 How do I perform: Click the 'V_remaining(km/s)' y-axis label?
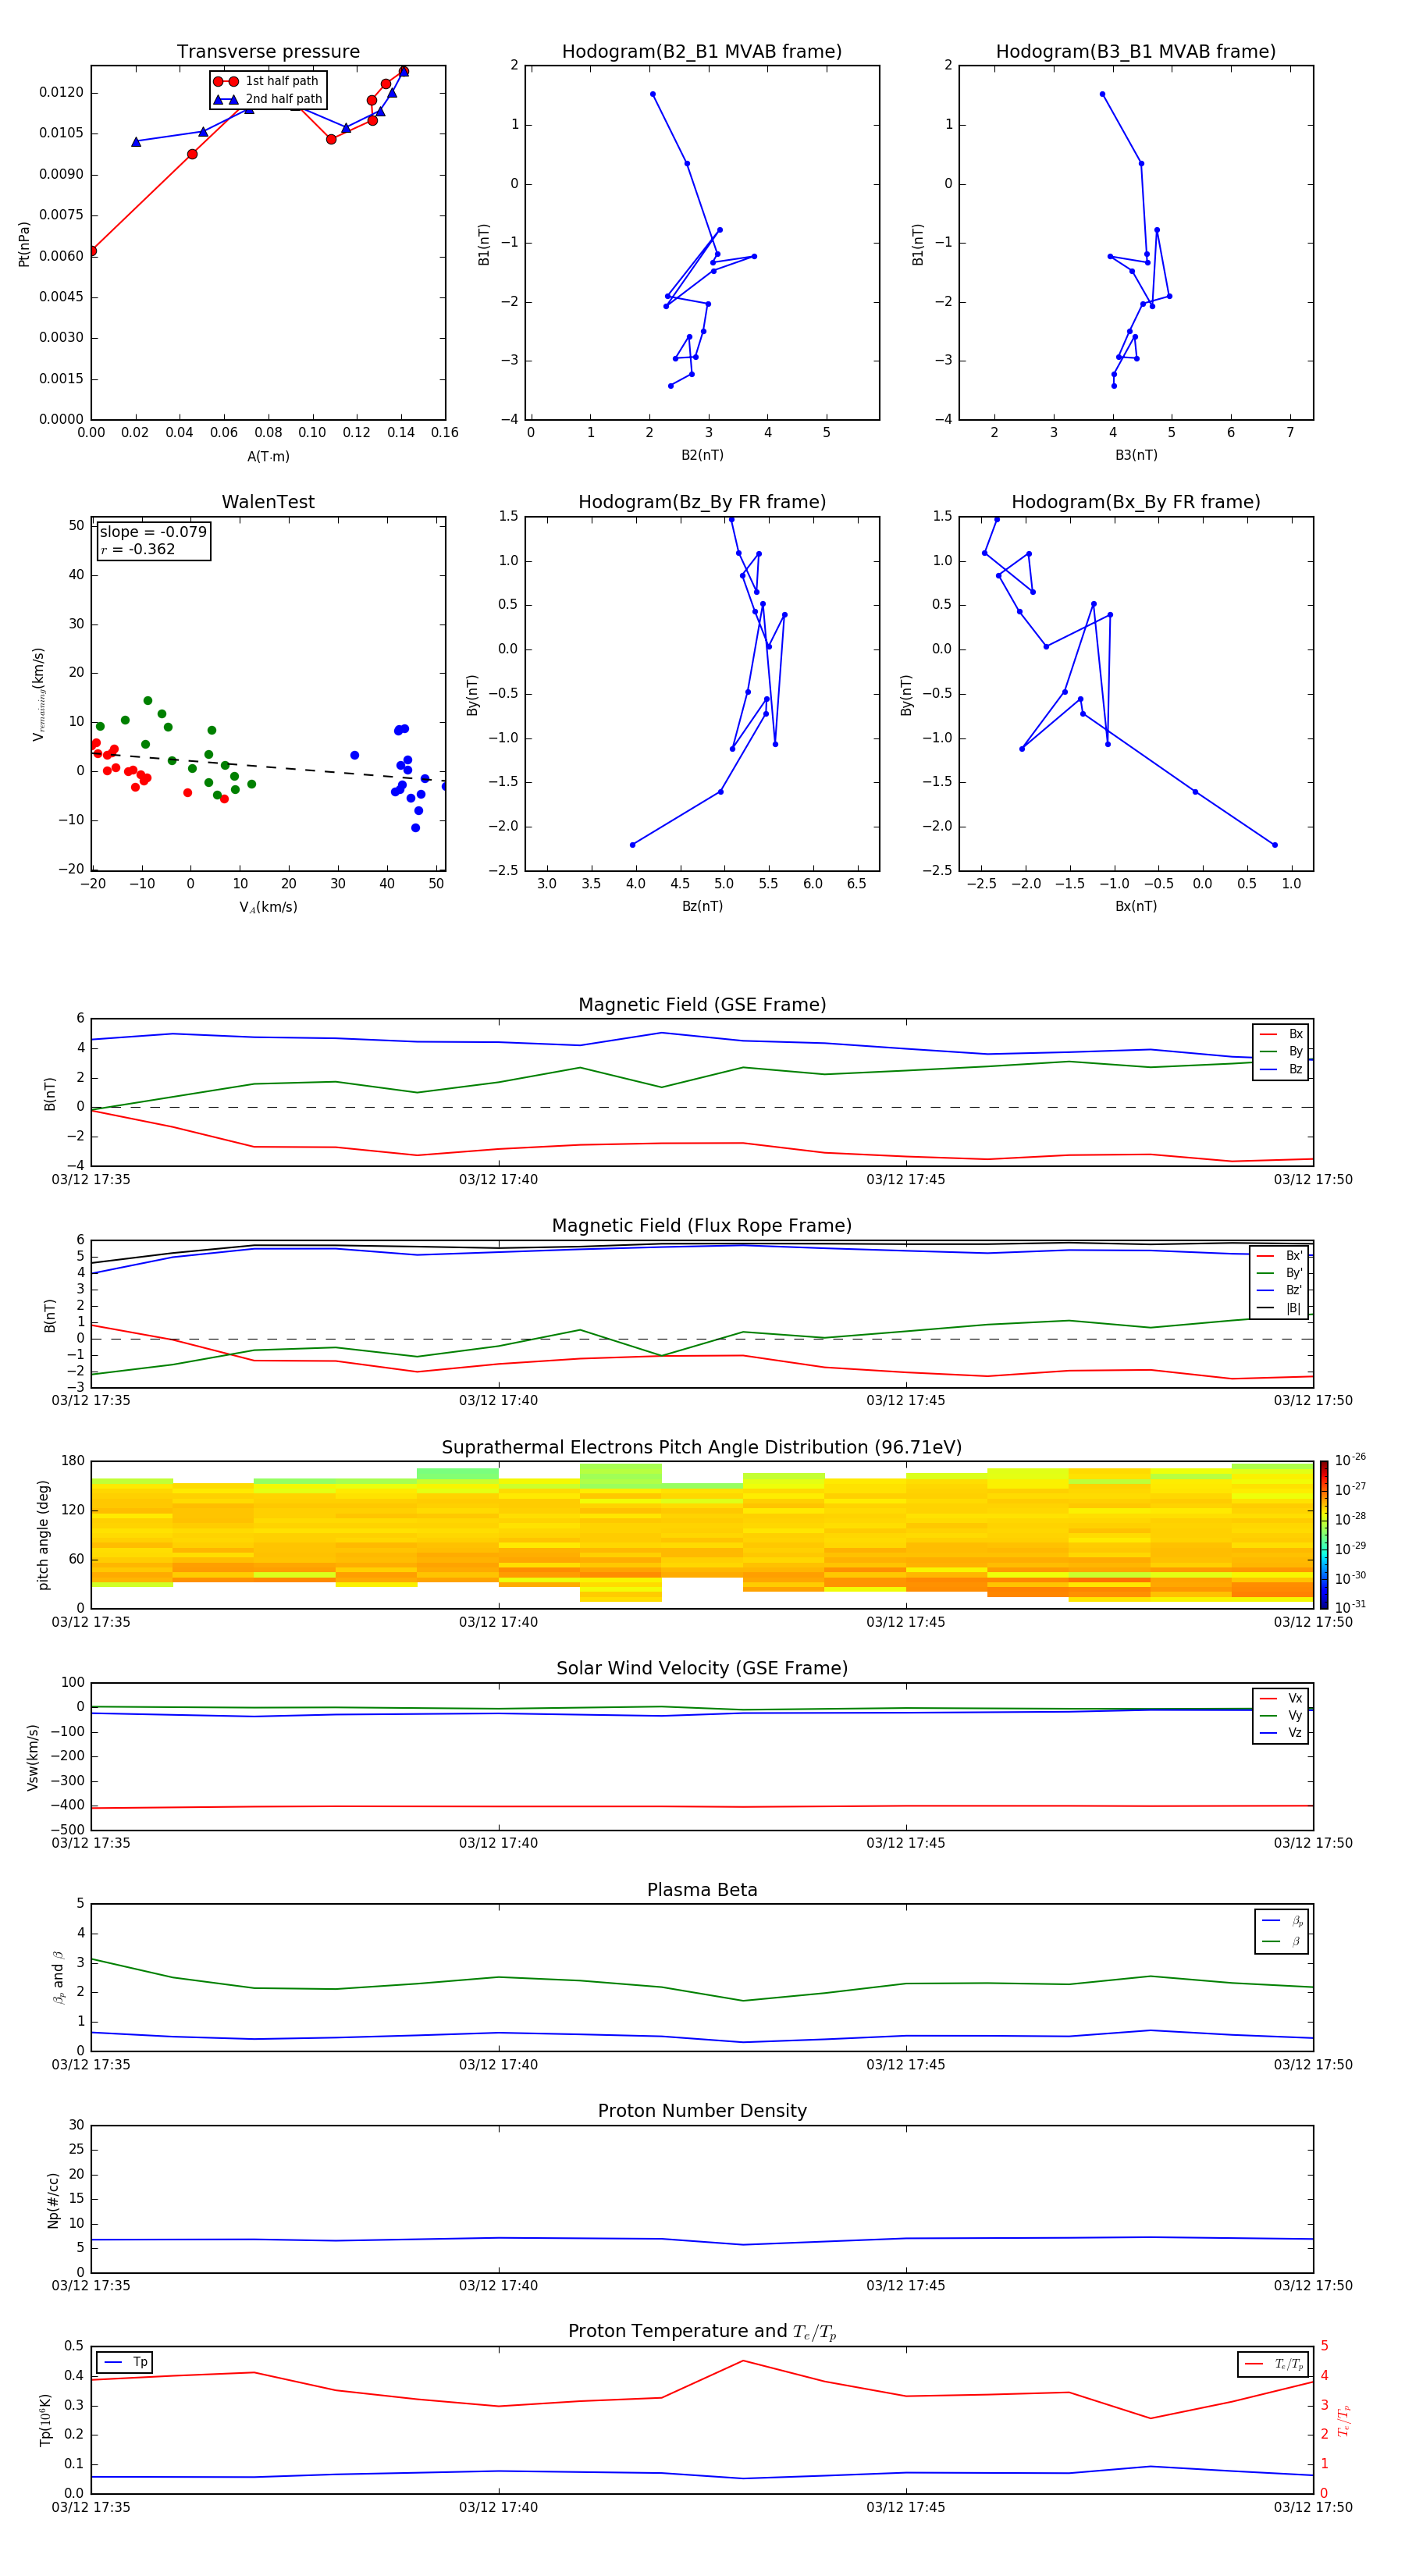tap(39, 694)
